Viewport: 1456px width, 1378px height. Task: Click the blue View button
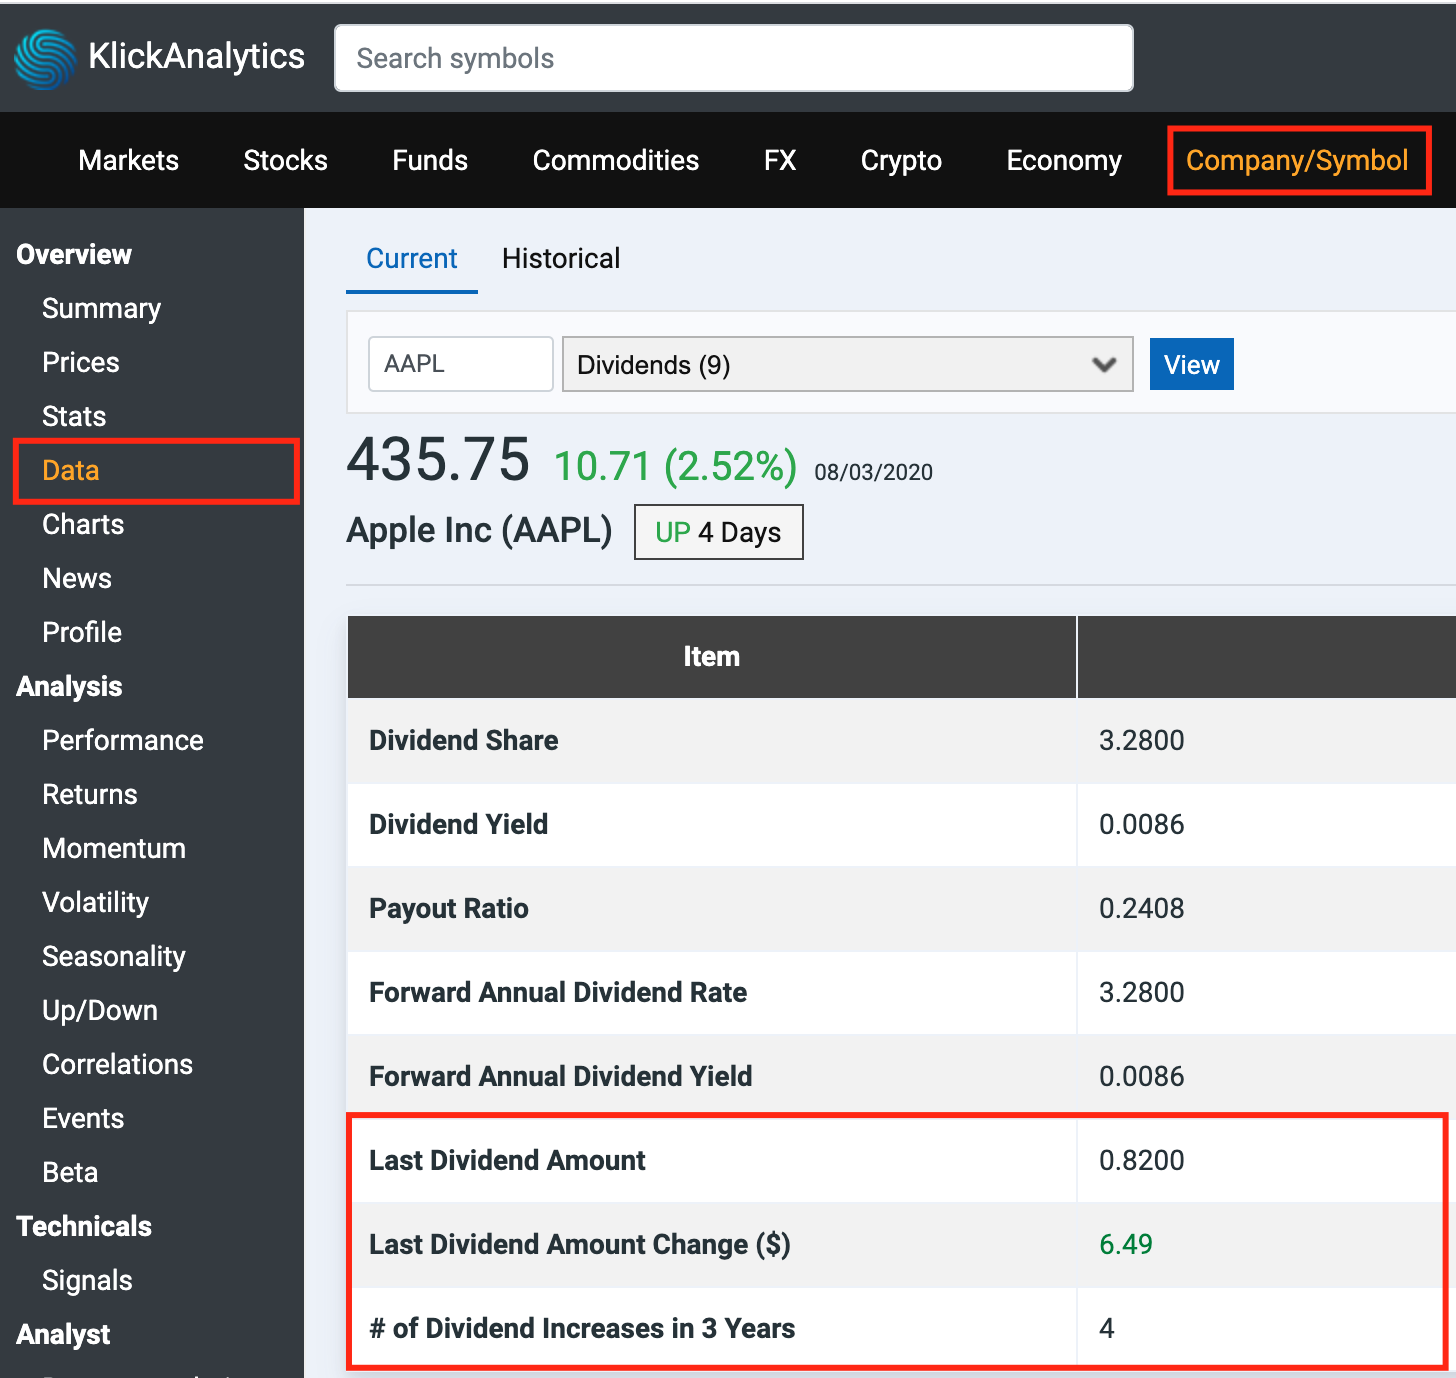click(x=1191, y=364)
